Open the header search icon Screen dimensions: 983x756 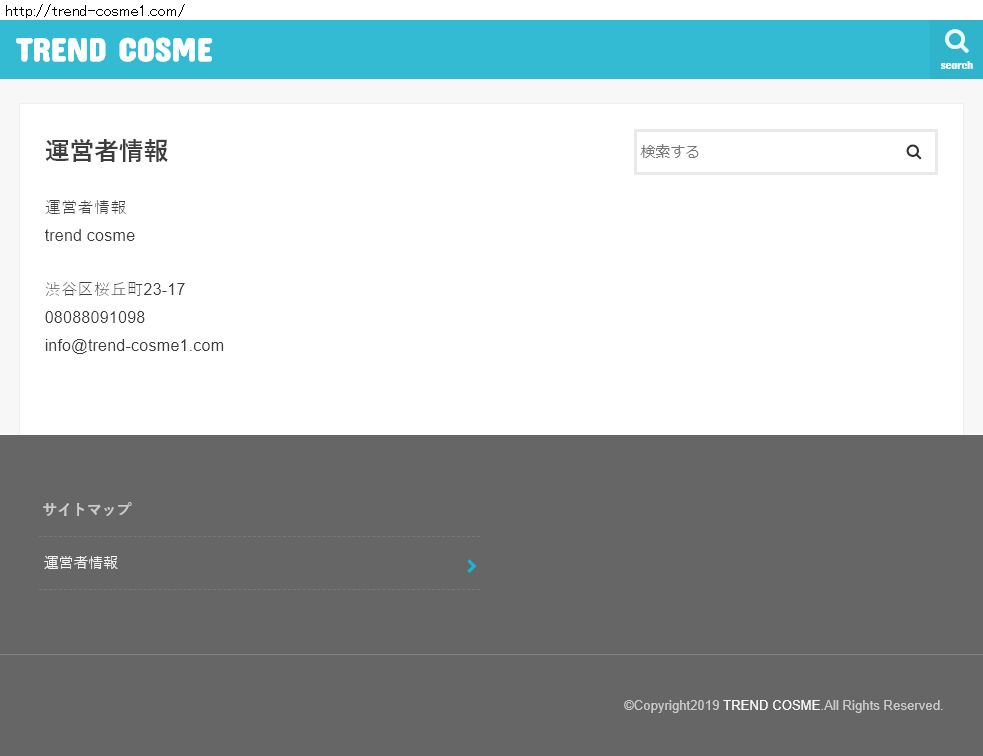(956, 50)
